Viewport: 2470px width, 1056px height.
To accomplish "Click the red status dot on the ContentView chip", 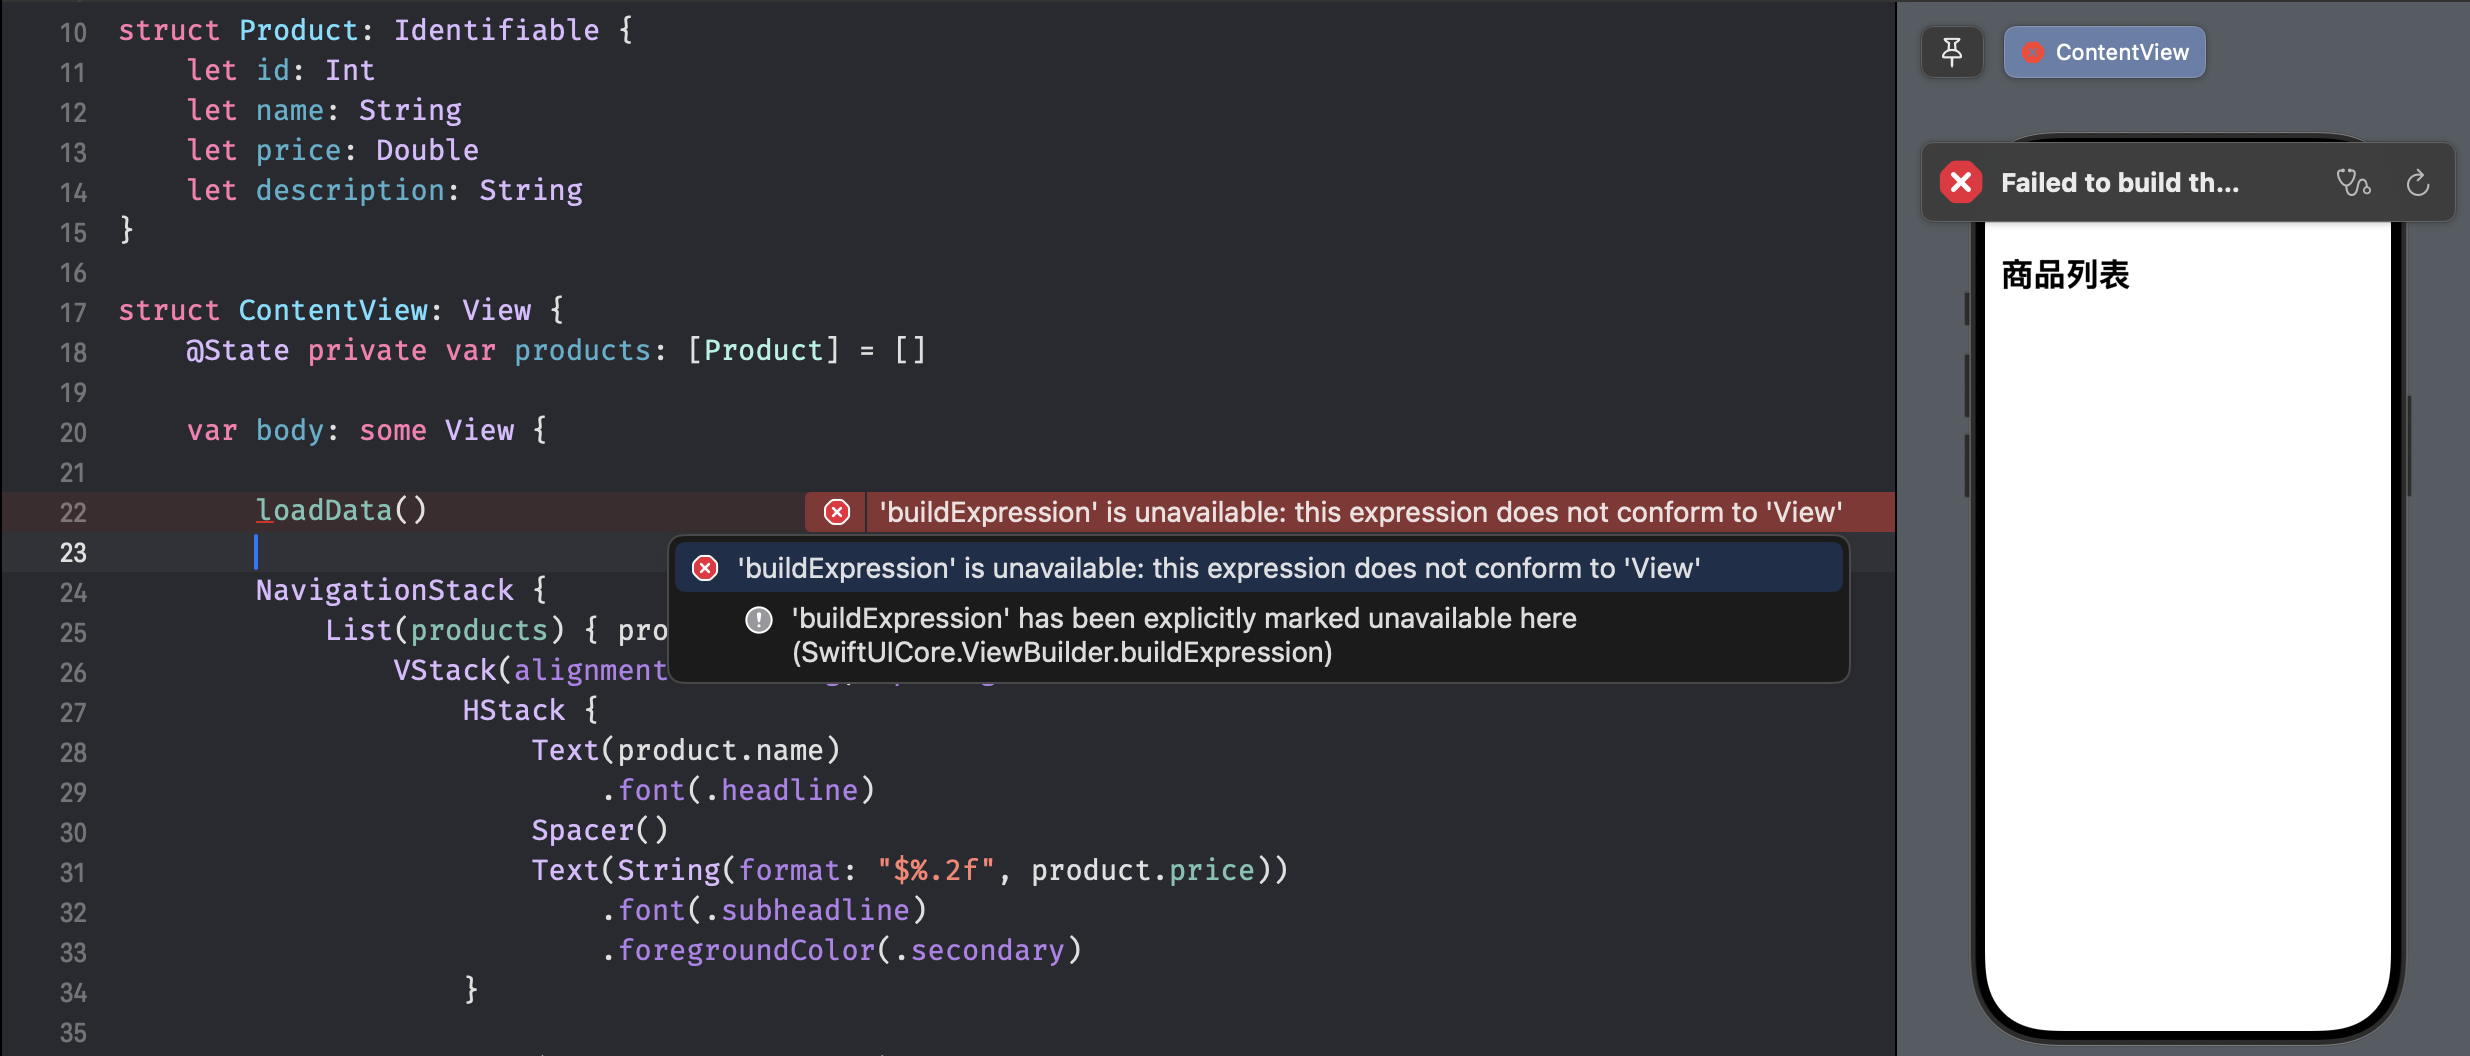I will tap(2032, 53).
